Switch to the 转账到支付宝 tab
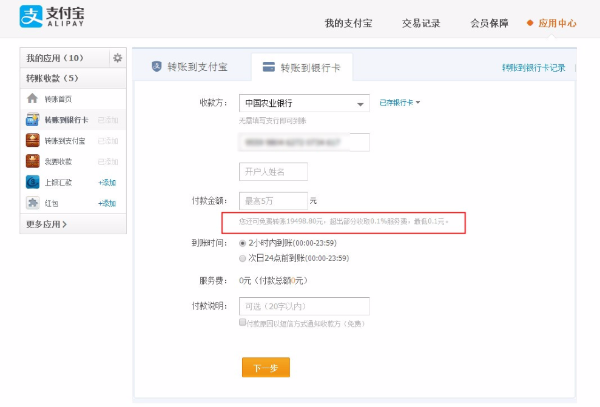The height and width of the screenshot is (407, 600). tap(191, 67)
